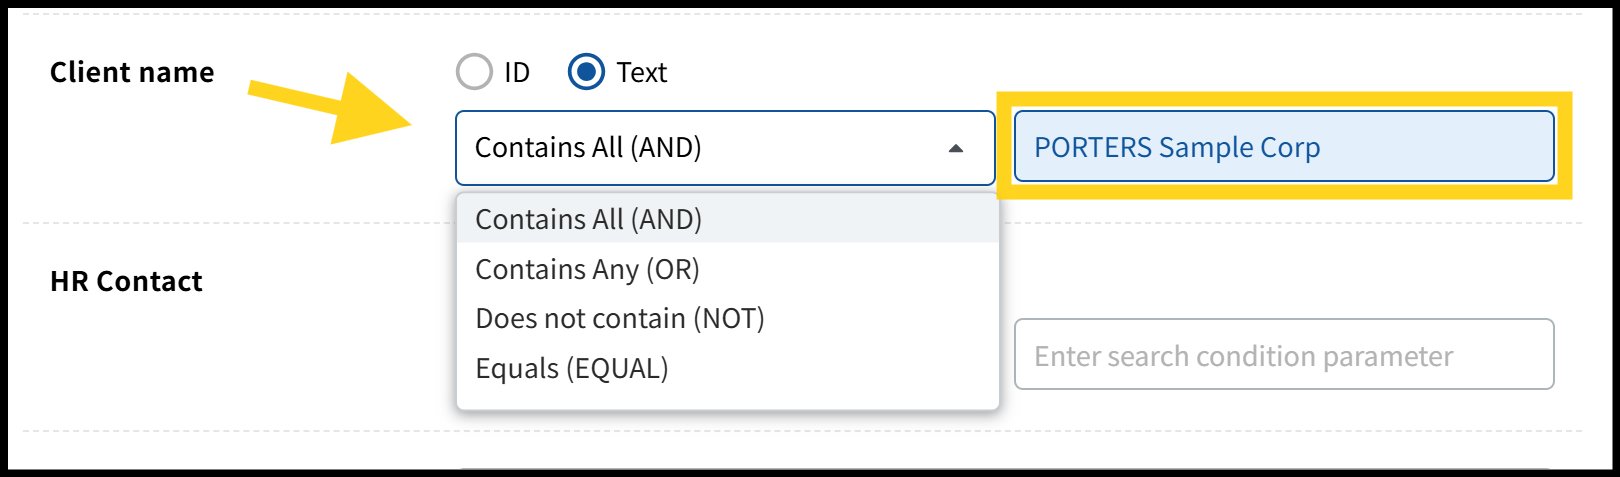Viewport: 1620px width, 477px height.
Task: Select the ID radio button
Action: tap(474, 72)
